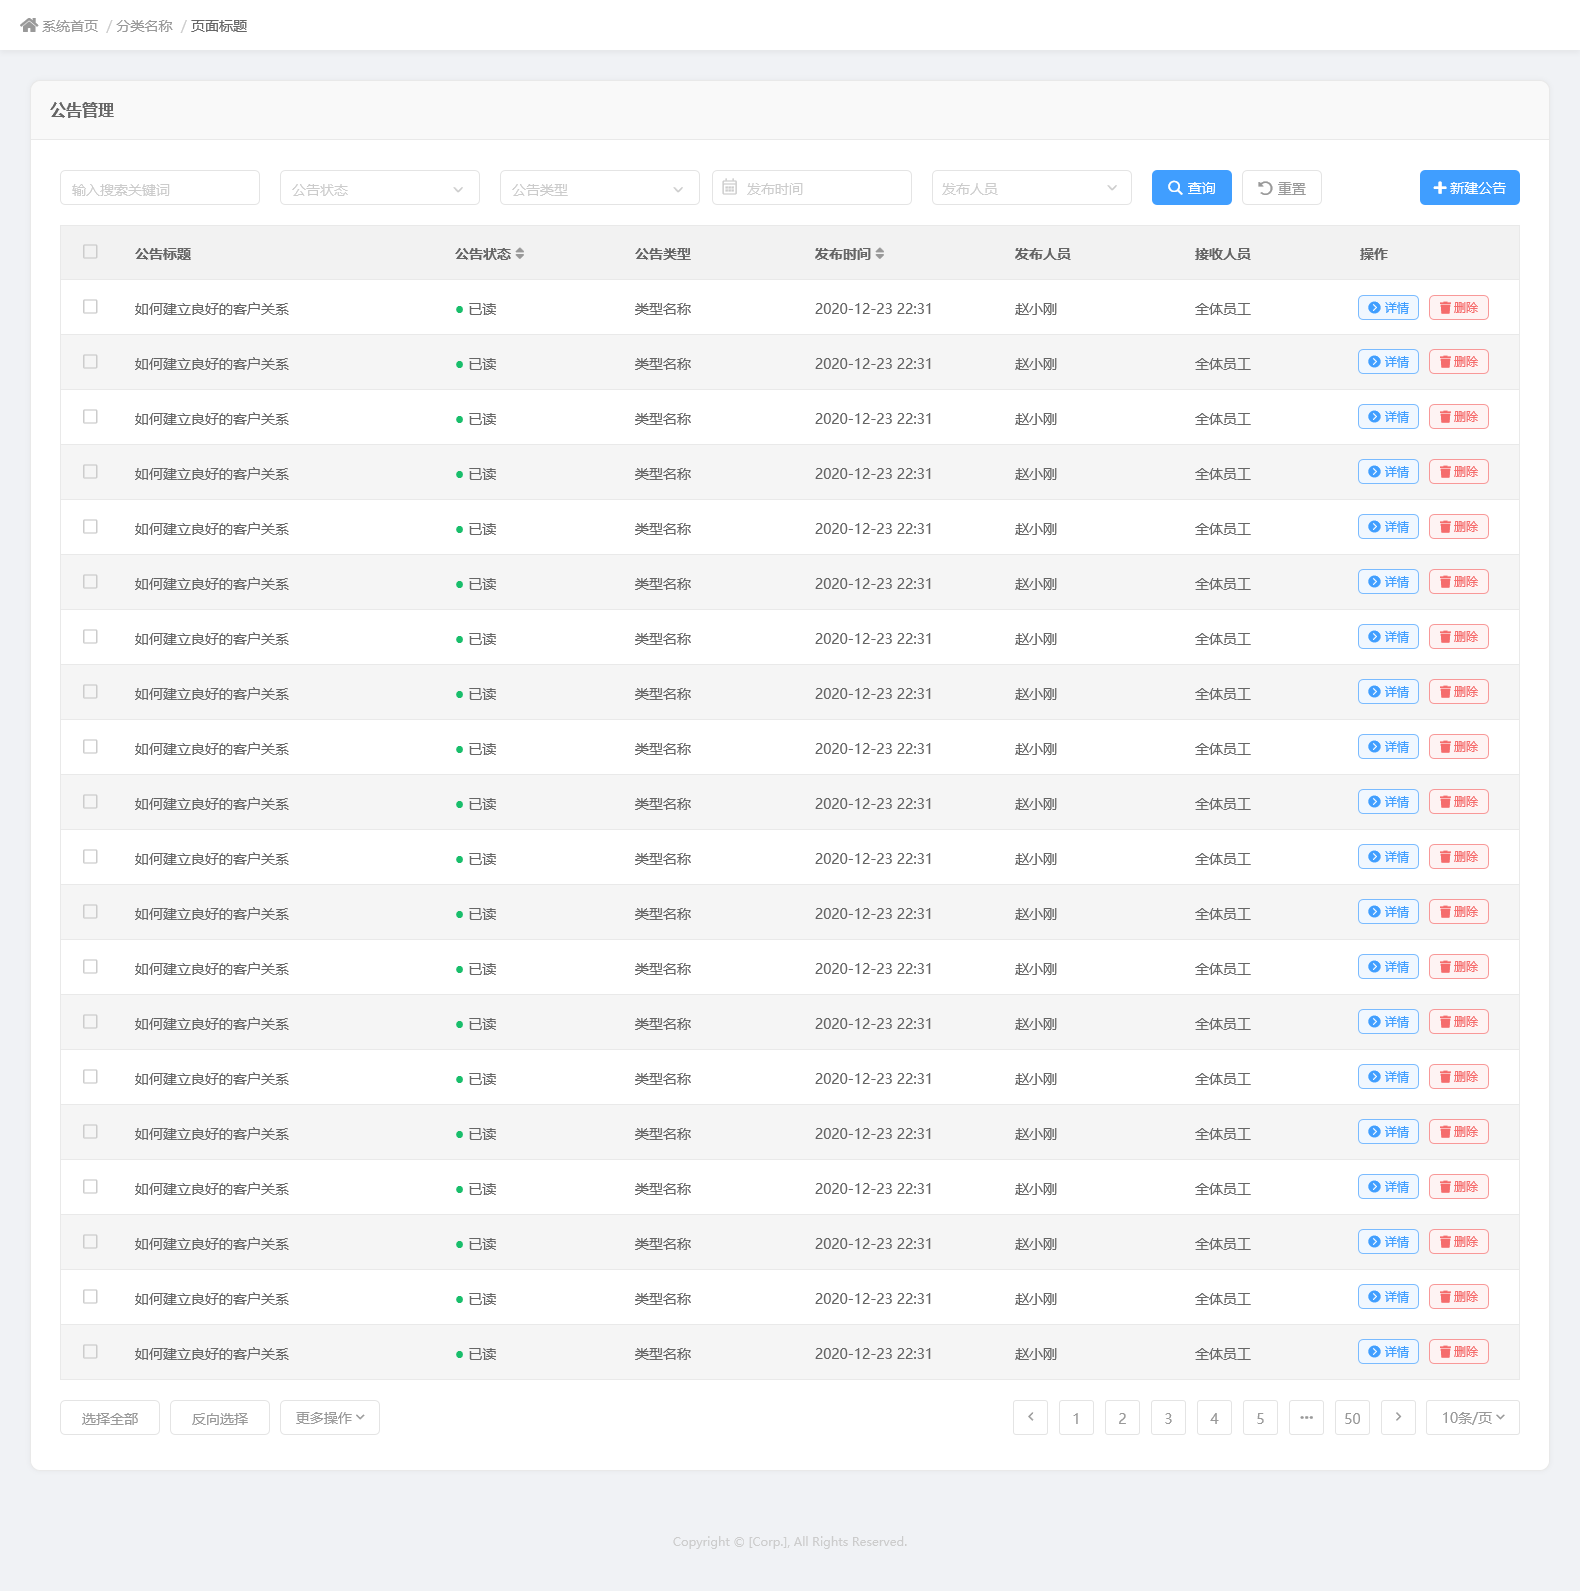Check the third table row checkbox
The image size is (1580, 1591).
point(90,417)
